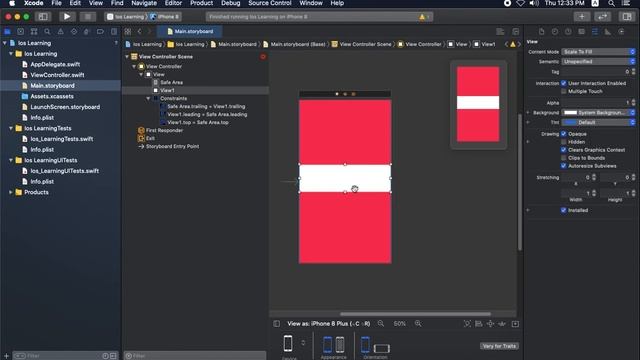Open the Content Mode dropdown
Image resolution: width=640 pixels, height=360 pixels.
[x=598, y=52]
